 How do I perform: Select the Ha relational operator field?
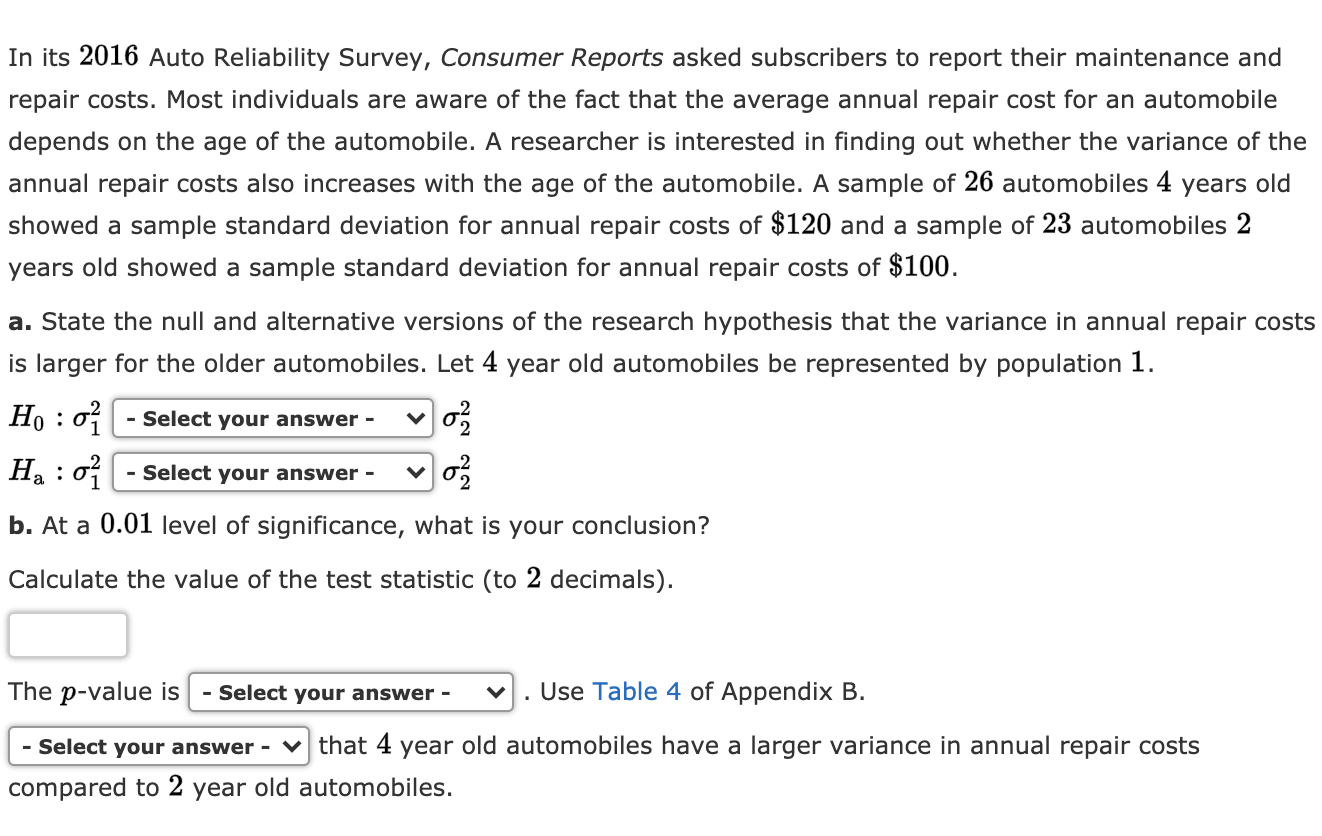point(270,472)
